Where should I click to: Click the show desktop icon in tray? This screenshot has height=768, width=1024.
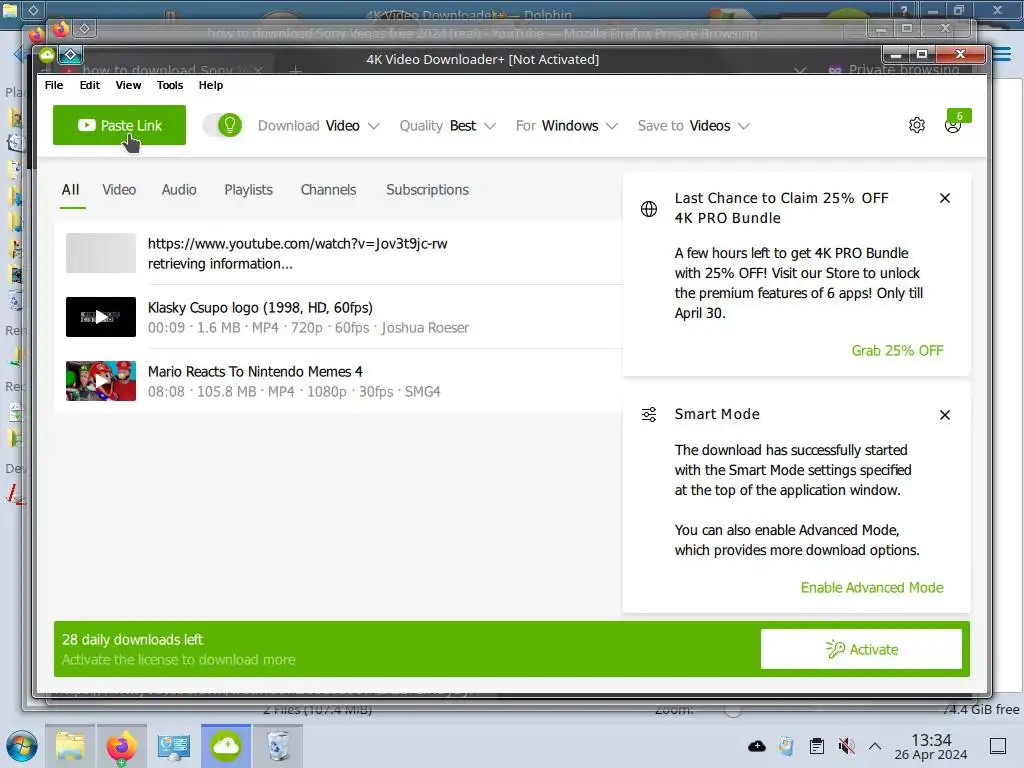pos(998,746)
